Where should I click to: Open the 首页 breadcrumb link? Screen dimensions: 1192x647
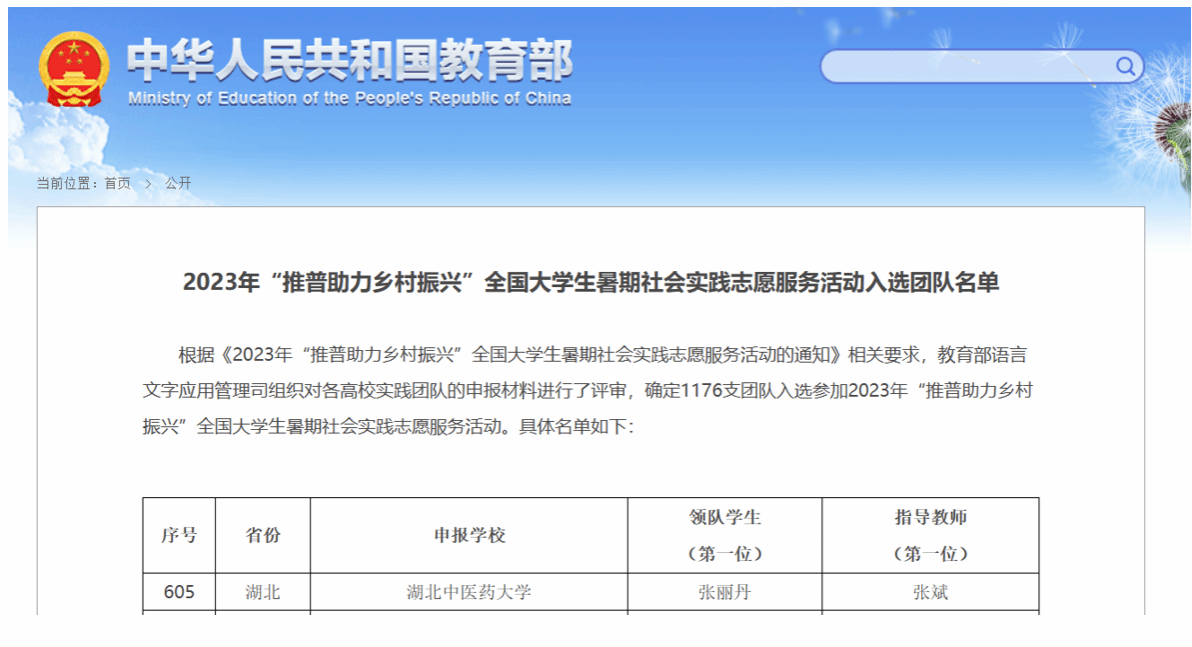(117, 183)
